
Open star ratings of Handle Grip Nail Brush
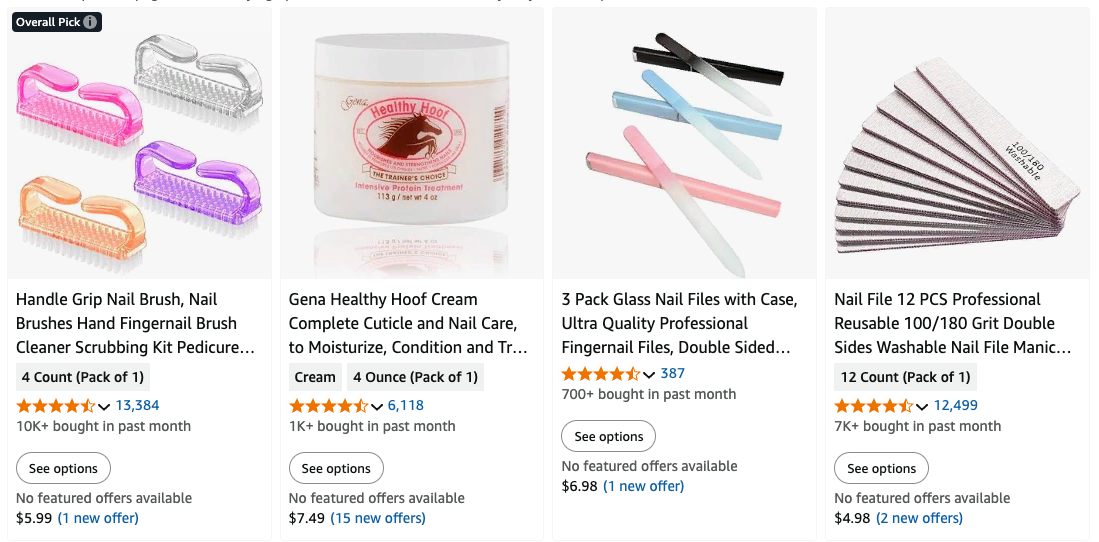[55, 405]
